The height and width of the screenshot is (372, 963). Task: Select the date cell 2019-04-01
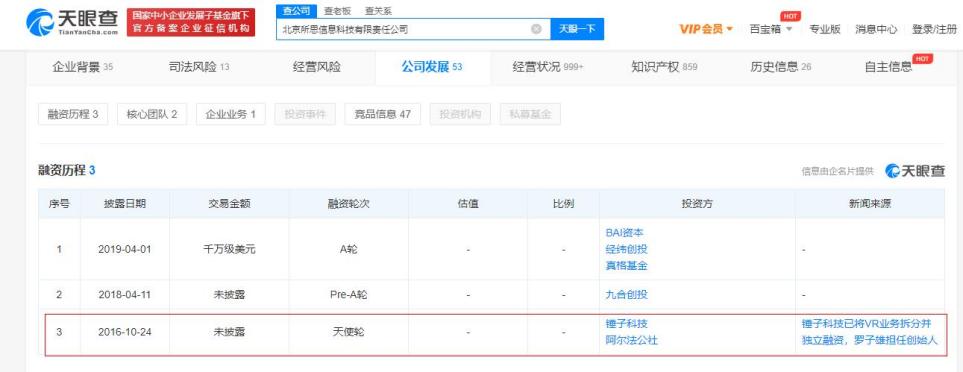pyautogui.click(x=124, y=250)
